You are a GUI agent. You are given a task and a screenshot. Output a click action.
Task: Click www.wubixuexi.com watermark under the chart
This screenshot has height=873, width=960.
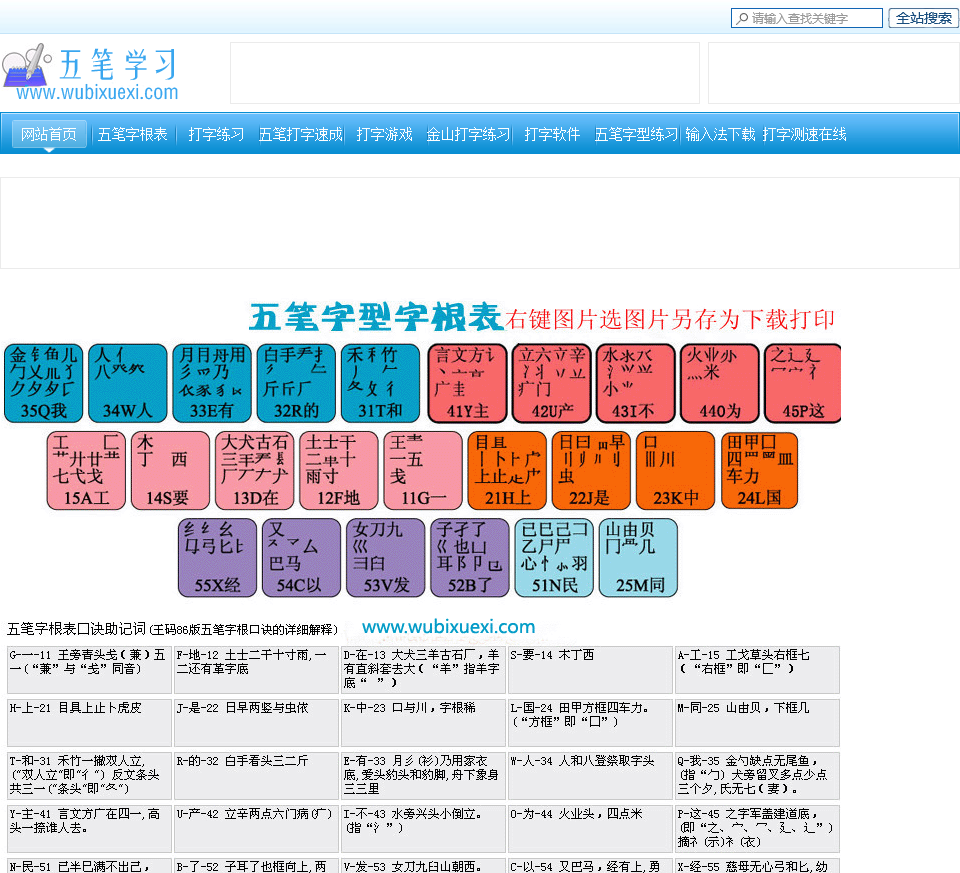tap(448, 627)
